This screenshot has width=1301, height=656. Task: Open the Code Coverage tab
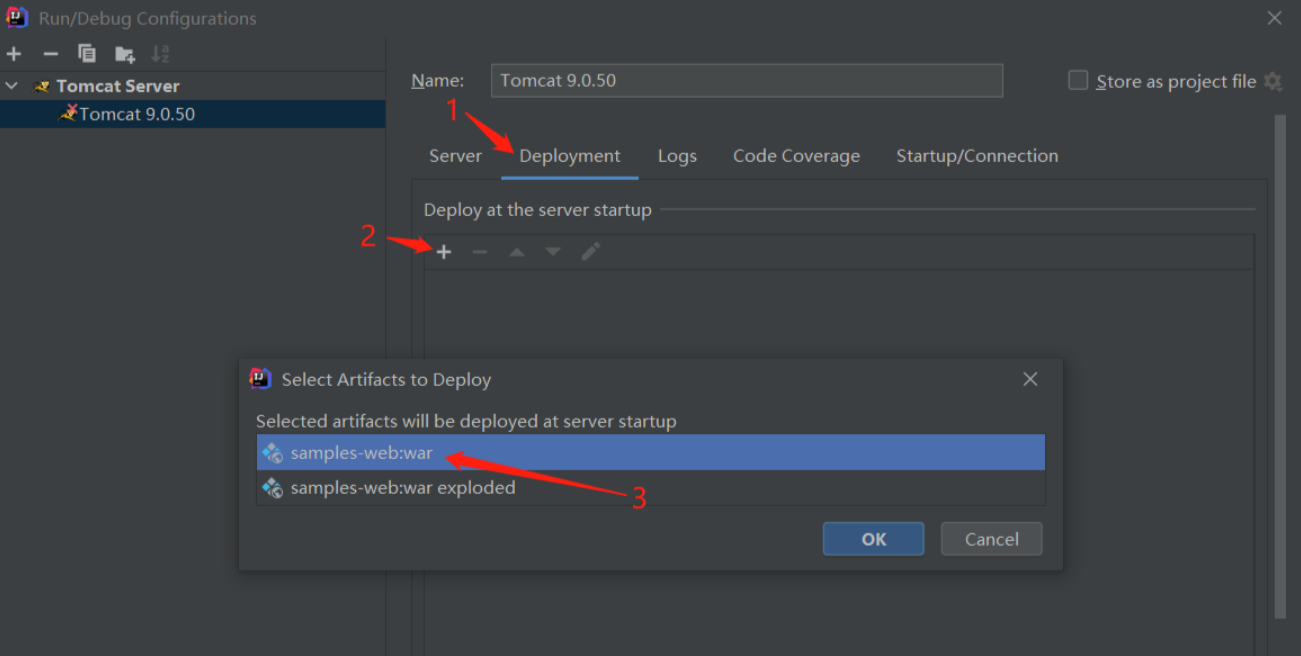click(796, 156)
